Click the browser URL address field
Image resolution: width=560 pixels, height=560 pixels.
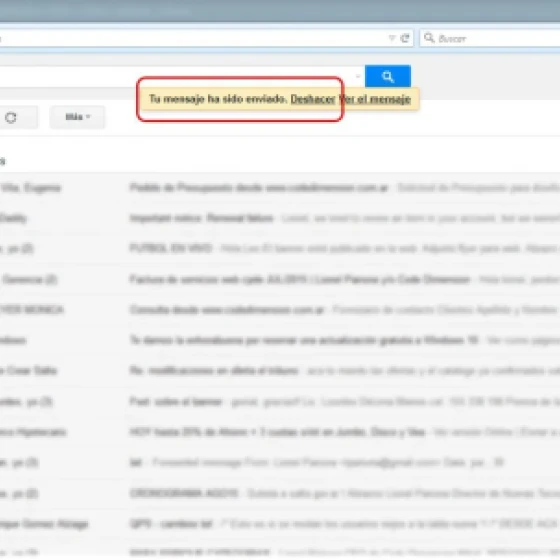pyautogui.click(x=193, y=38)
